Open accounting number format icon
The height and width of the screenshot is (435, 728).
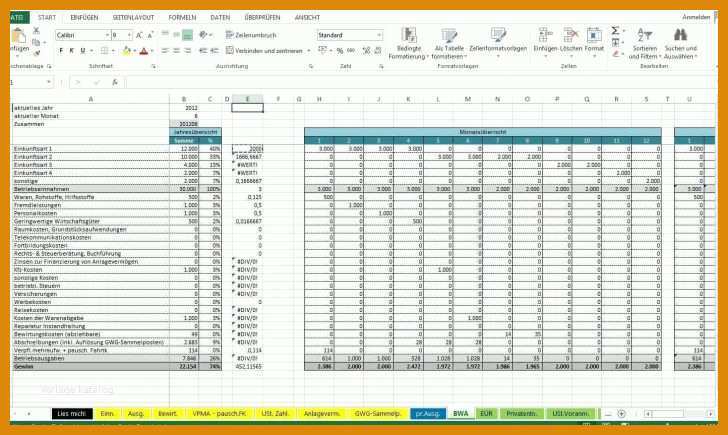(x=323, y=51)
